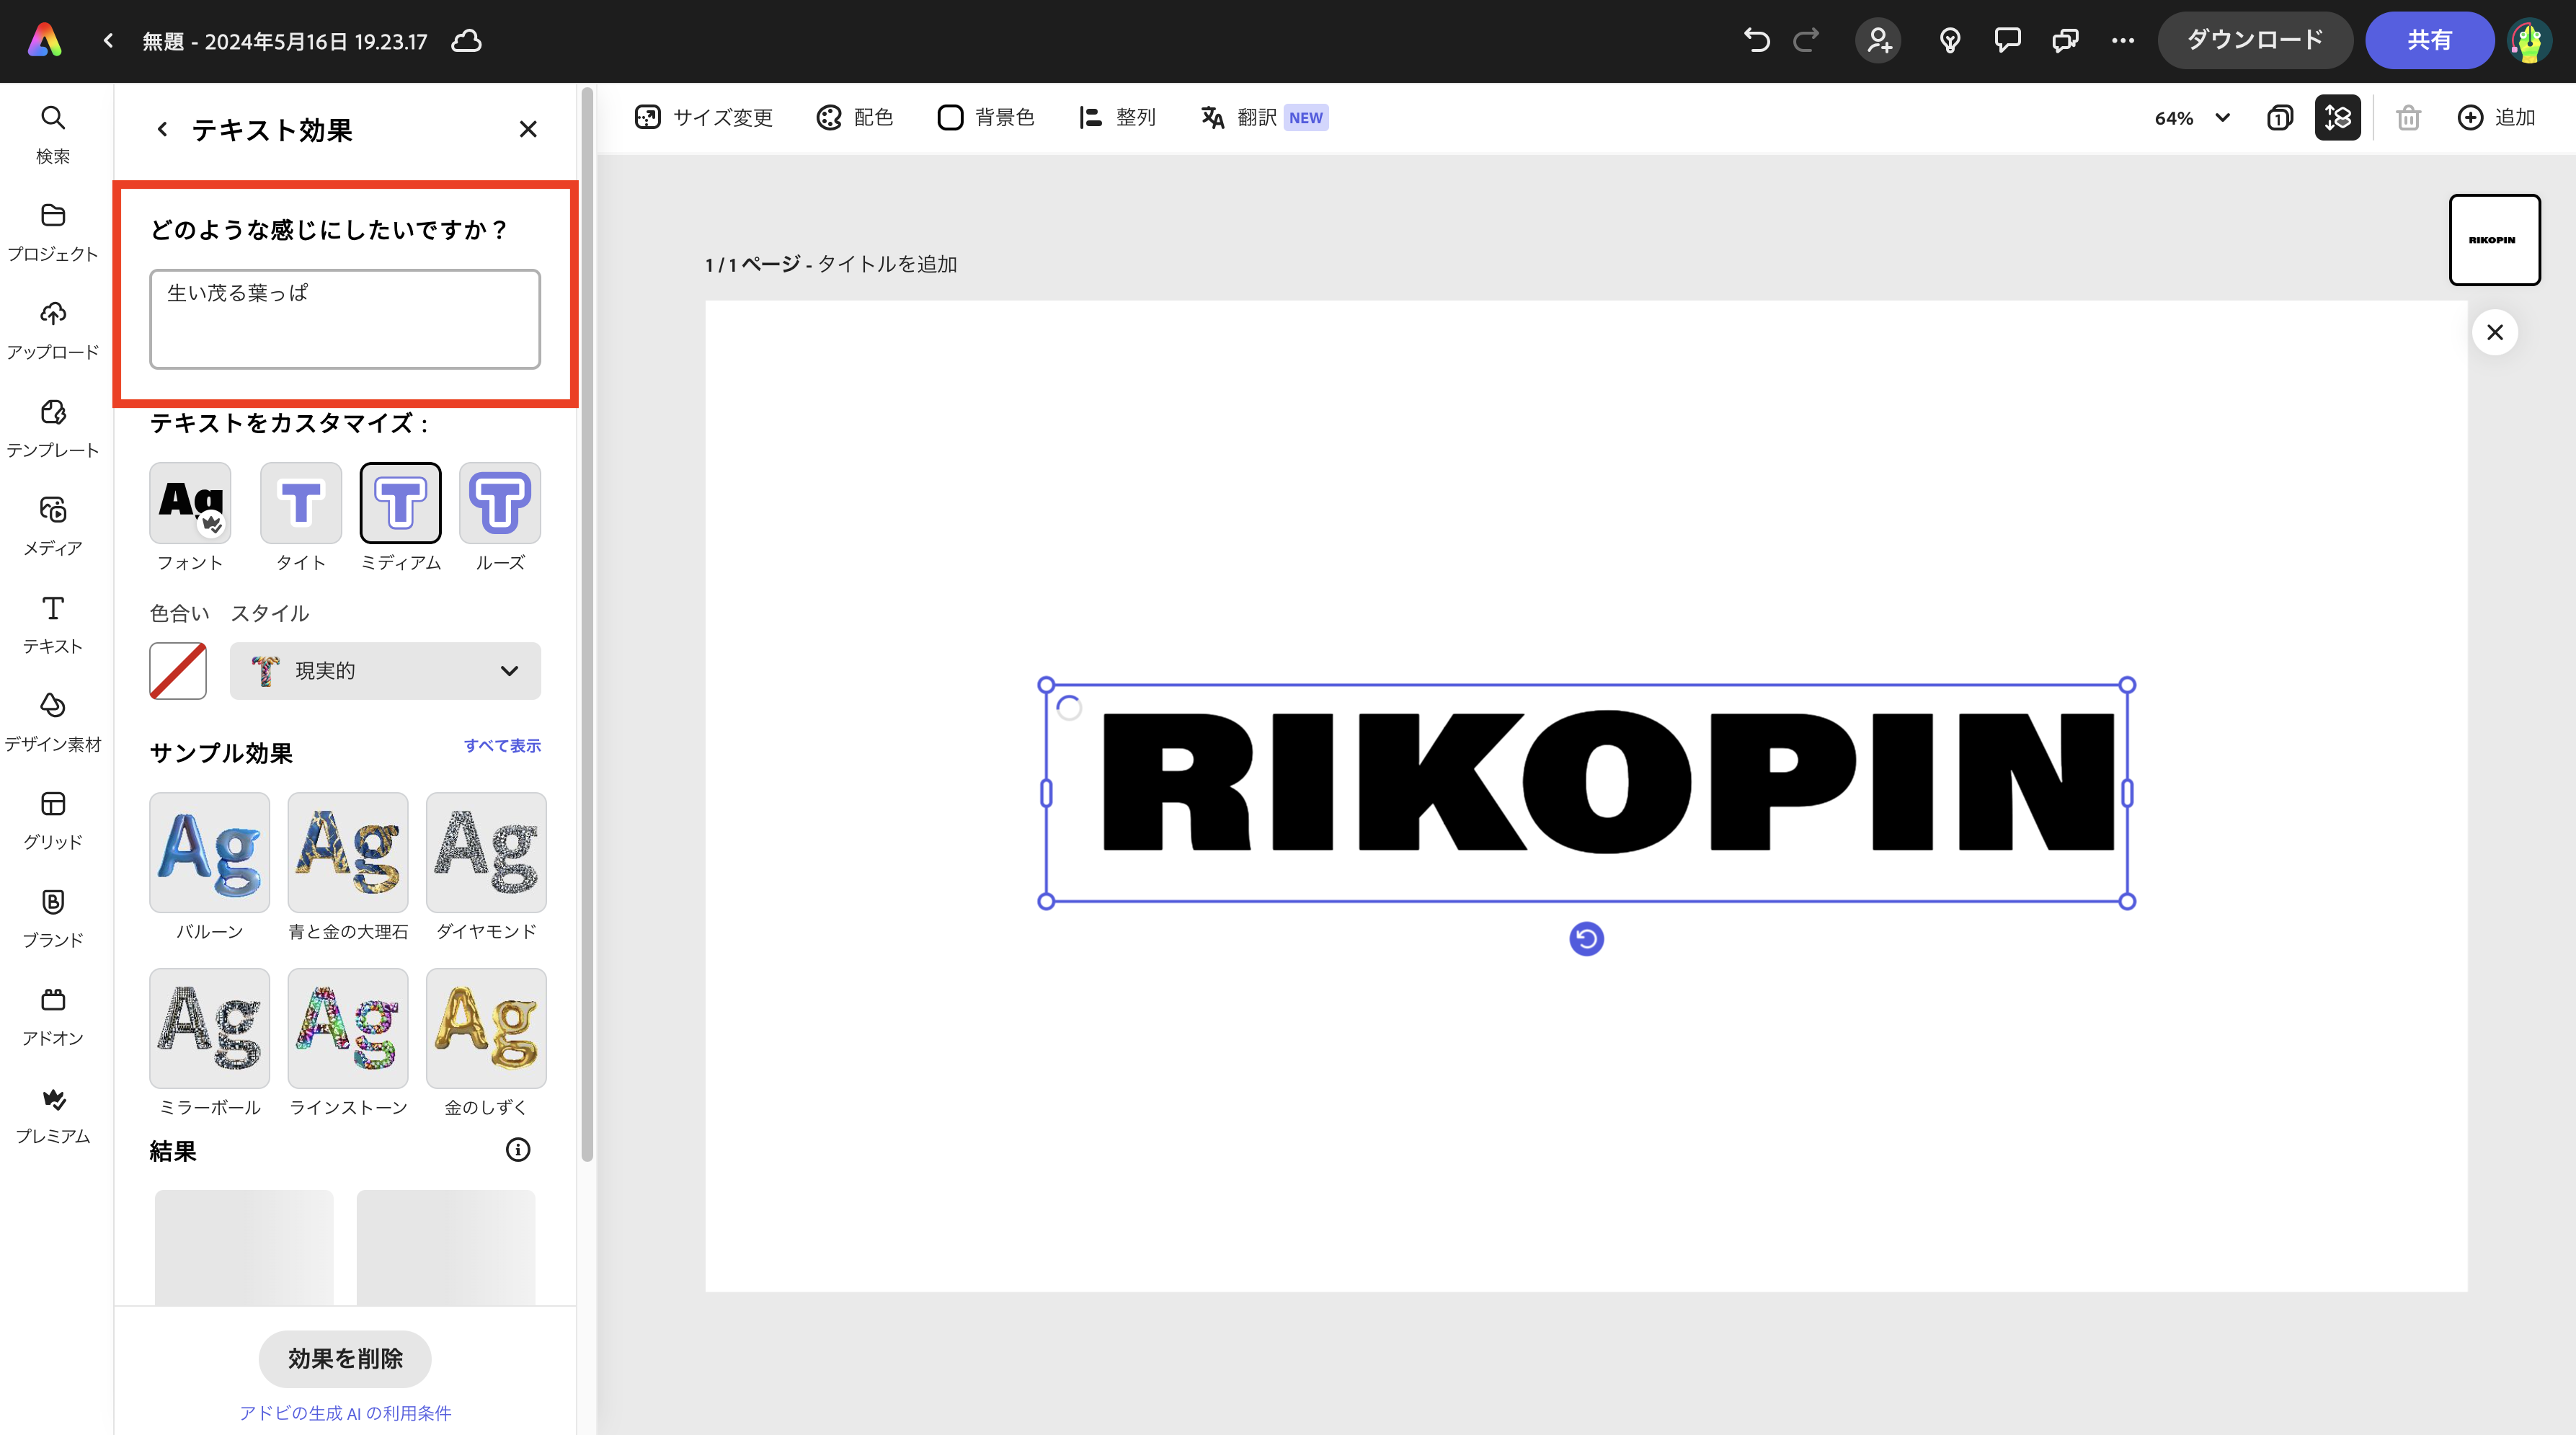Click the user profile avatar

point(2530,40)
